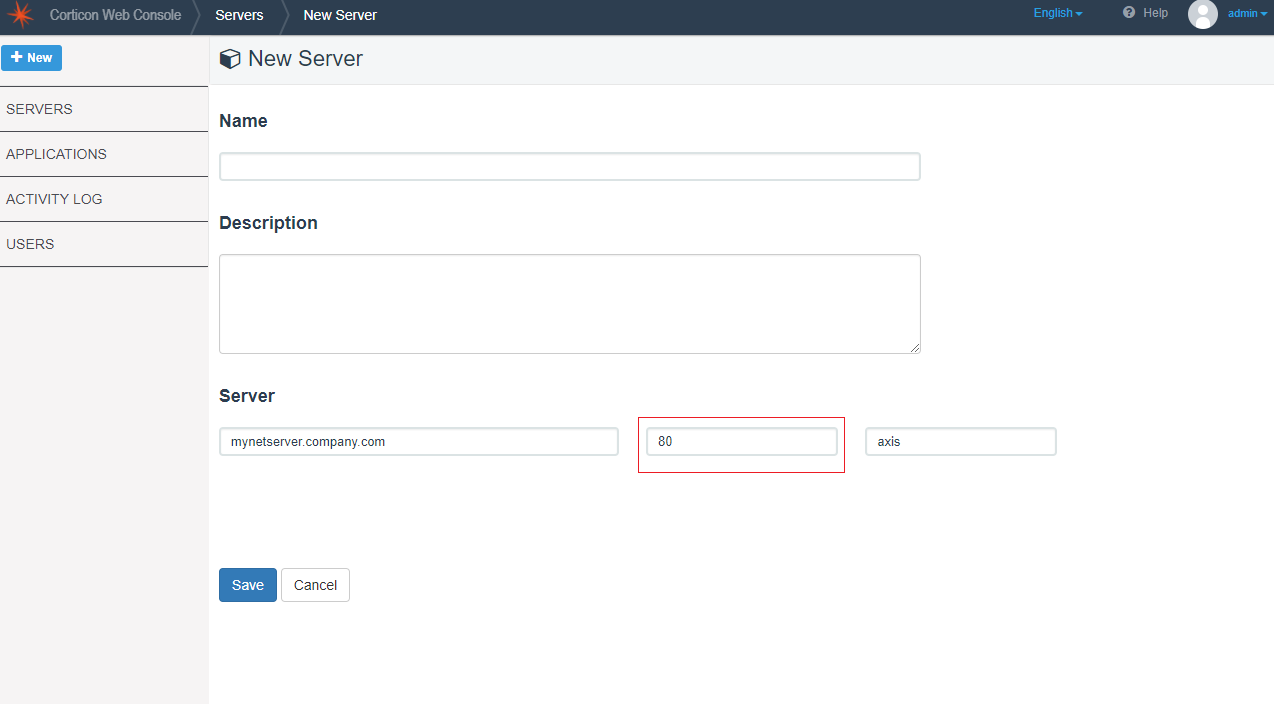Click the Server section label
The width and height of the screenshot is (1274, 704).
click(247, 396)
